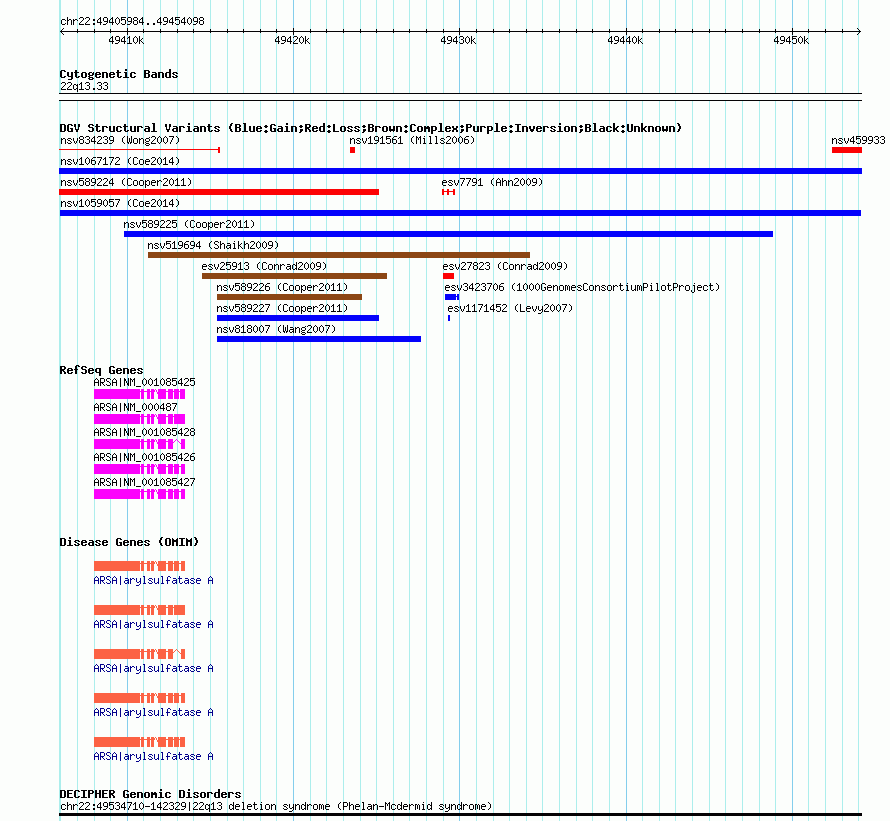Open the first ARSA|arylsulfatase A OMIM link

point(153,580)
